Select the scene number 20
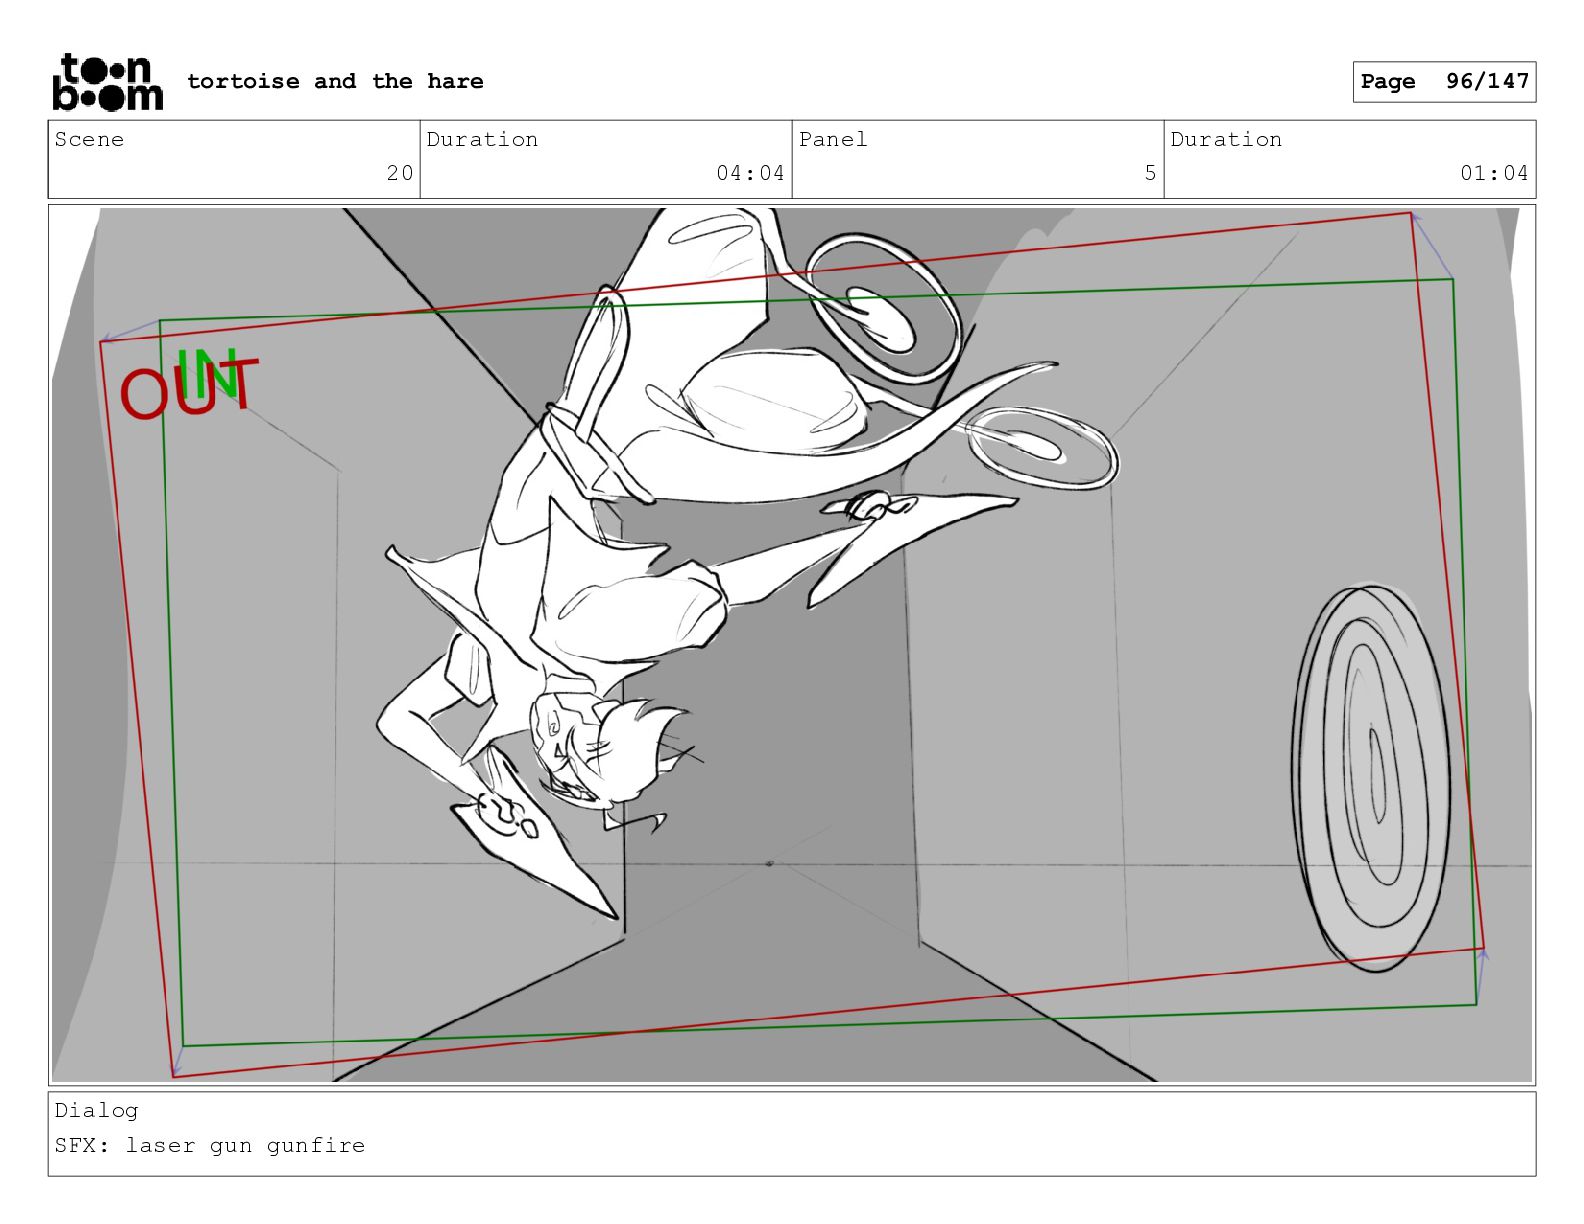 (400, 173)
